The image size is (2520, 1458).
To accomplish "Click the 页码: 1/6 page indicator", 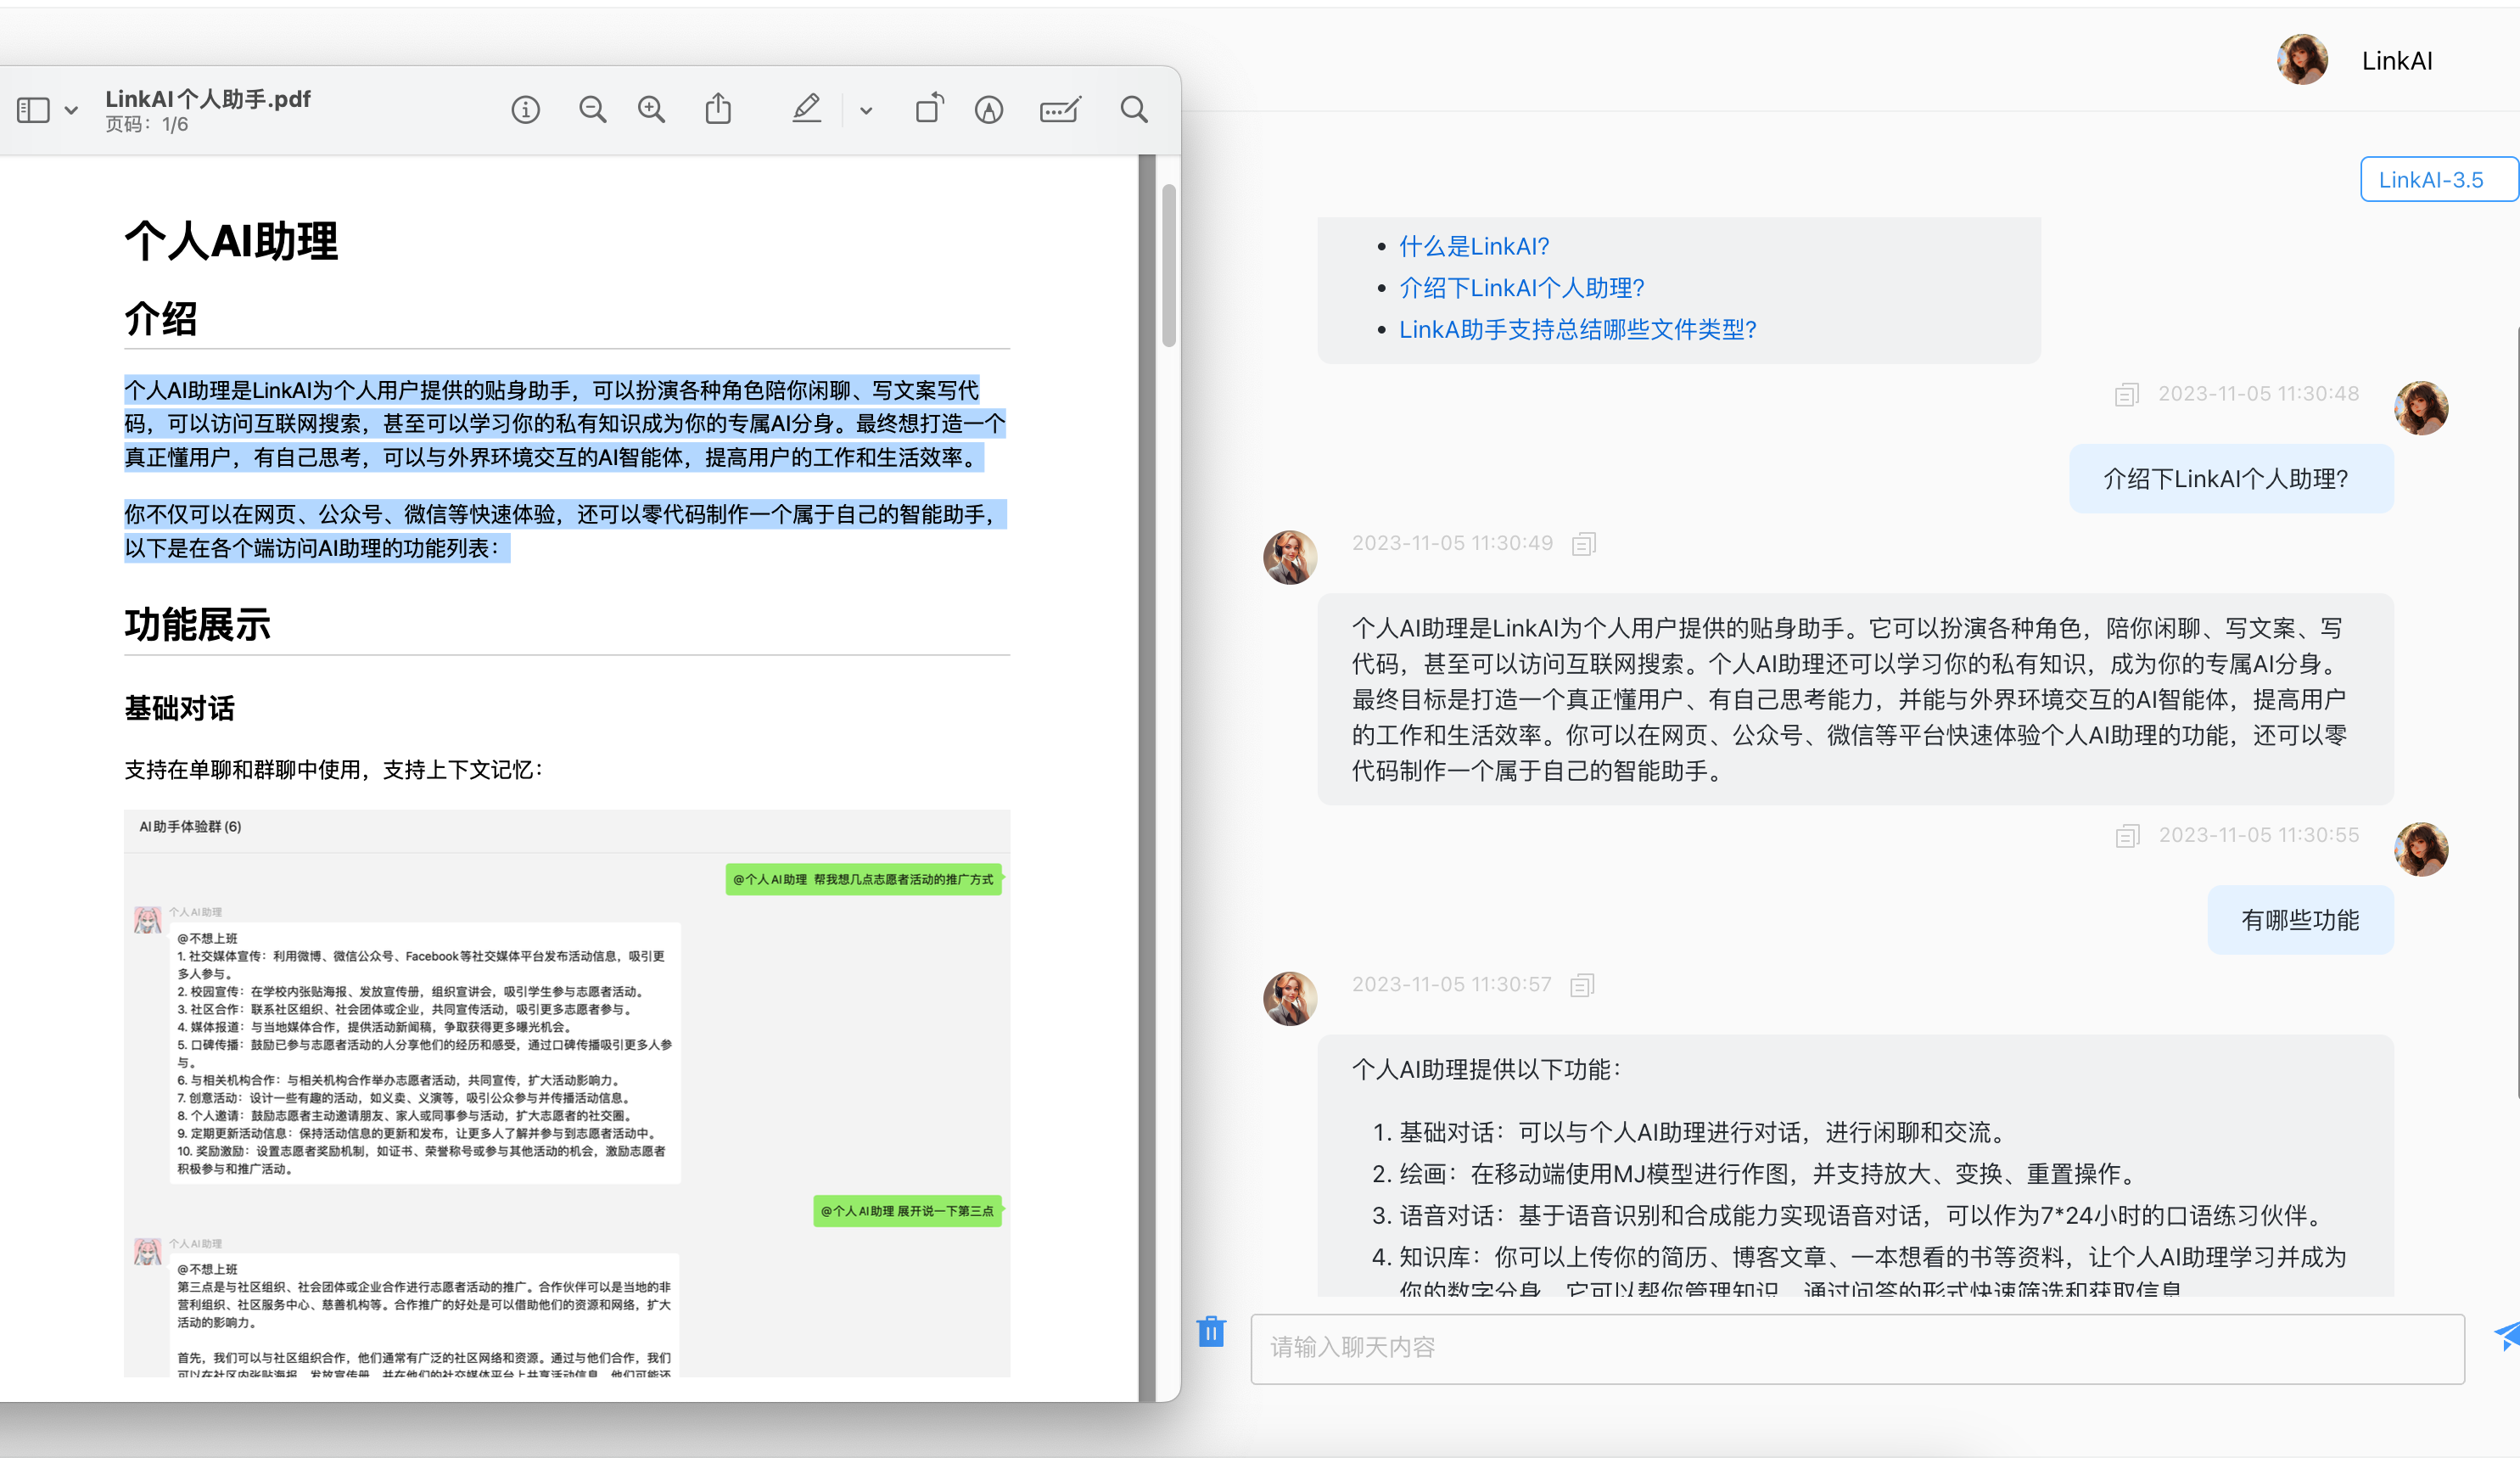I will [x=147, y=124].
